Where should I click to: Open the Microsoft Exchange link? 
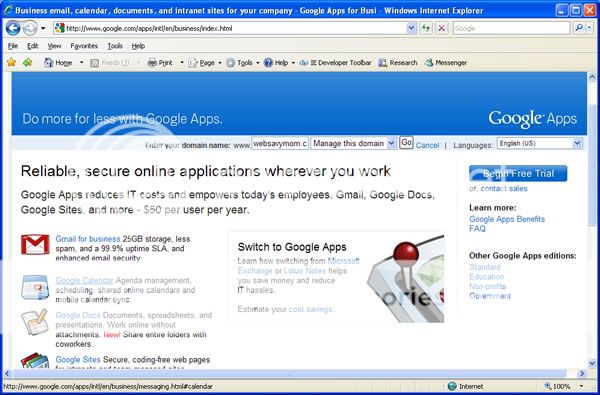pyautogui.click(x=298, y=266)
